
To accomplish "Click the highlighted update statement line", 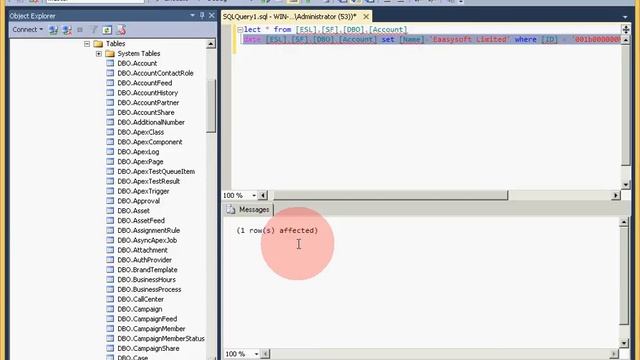I will point(431,40).
